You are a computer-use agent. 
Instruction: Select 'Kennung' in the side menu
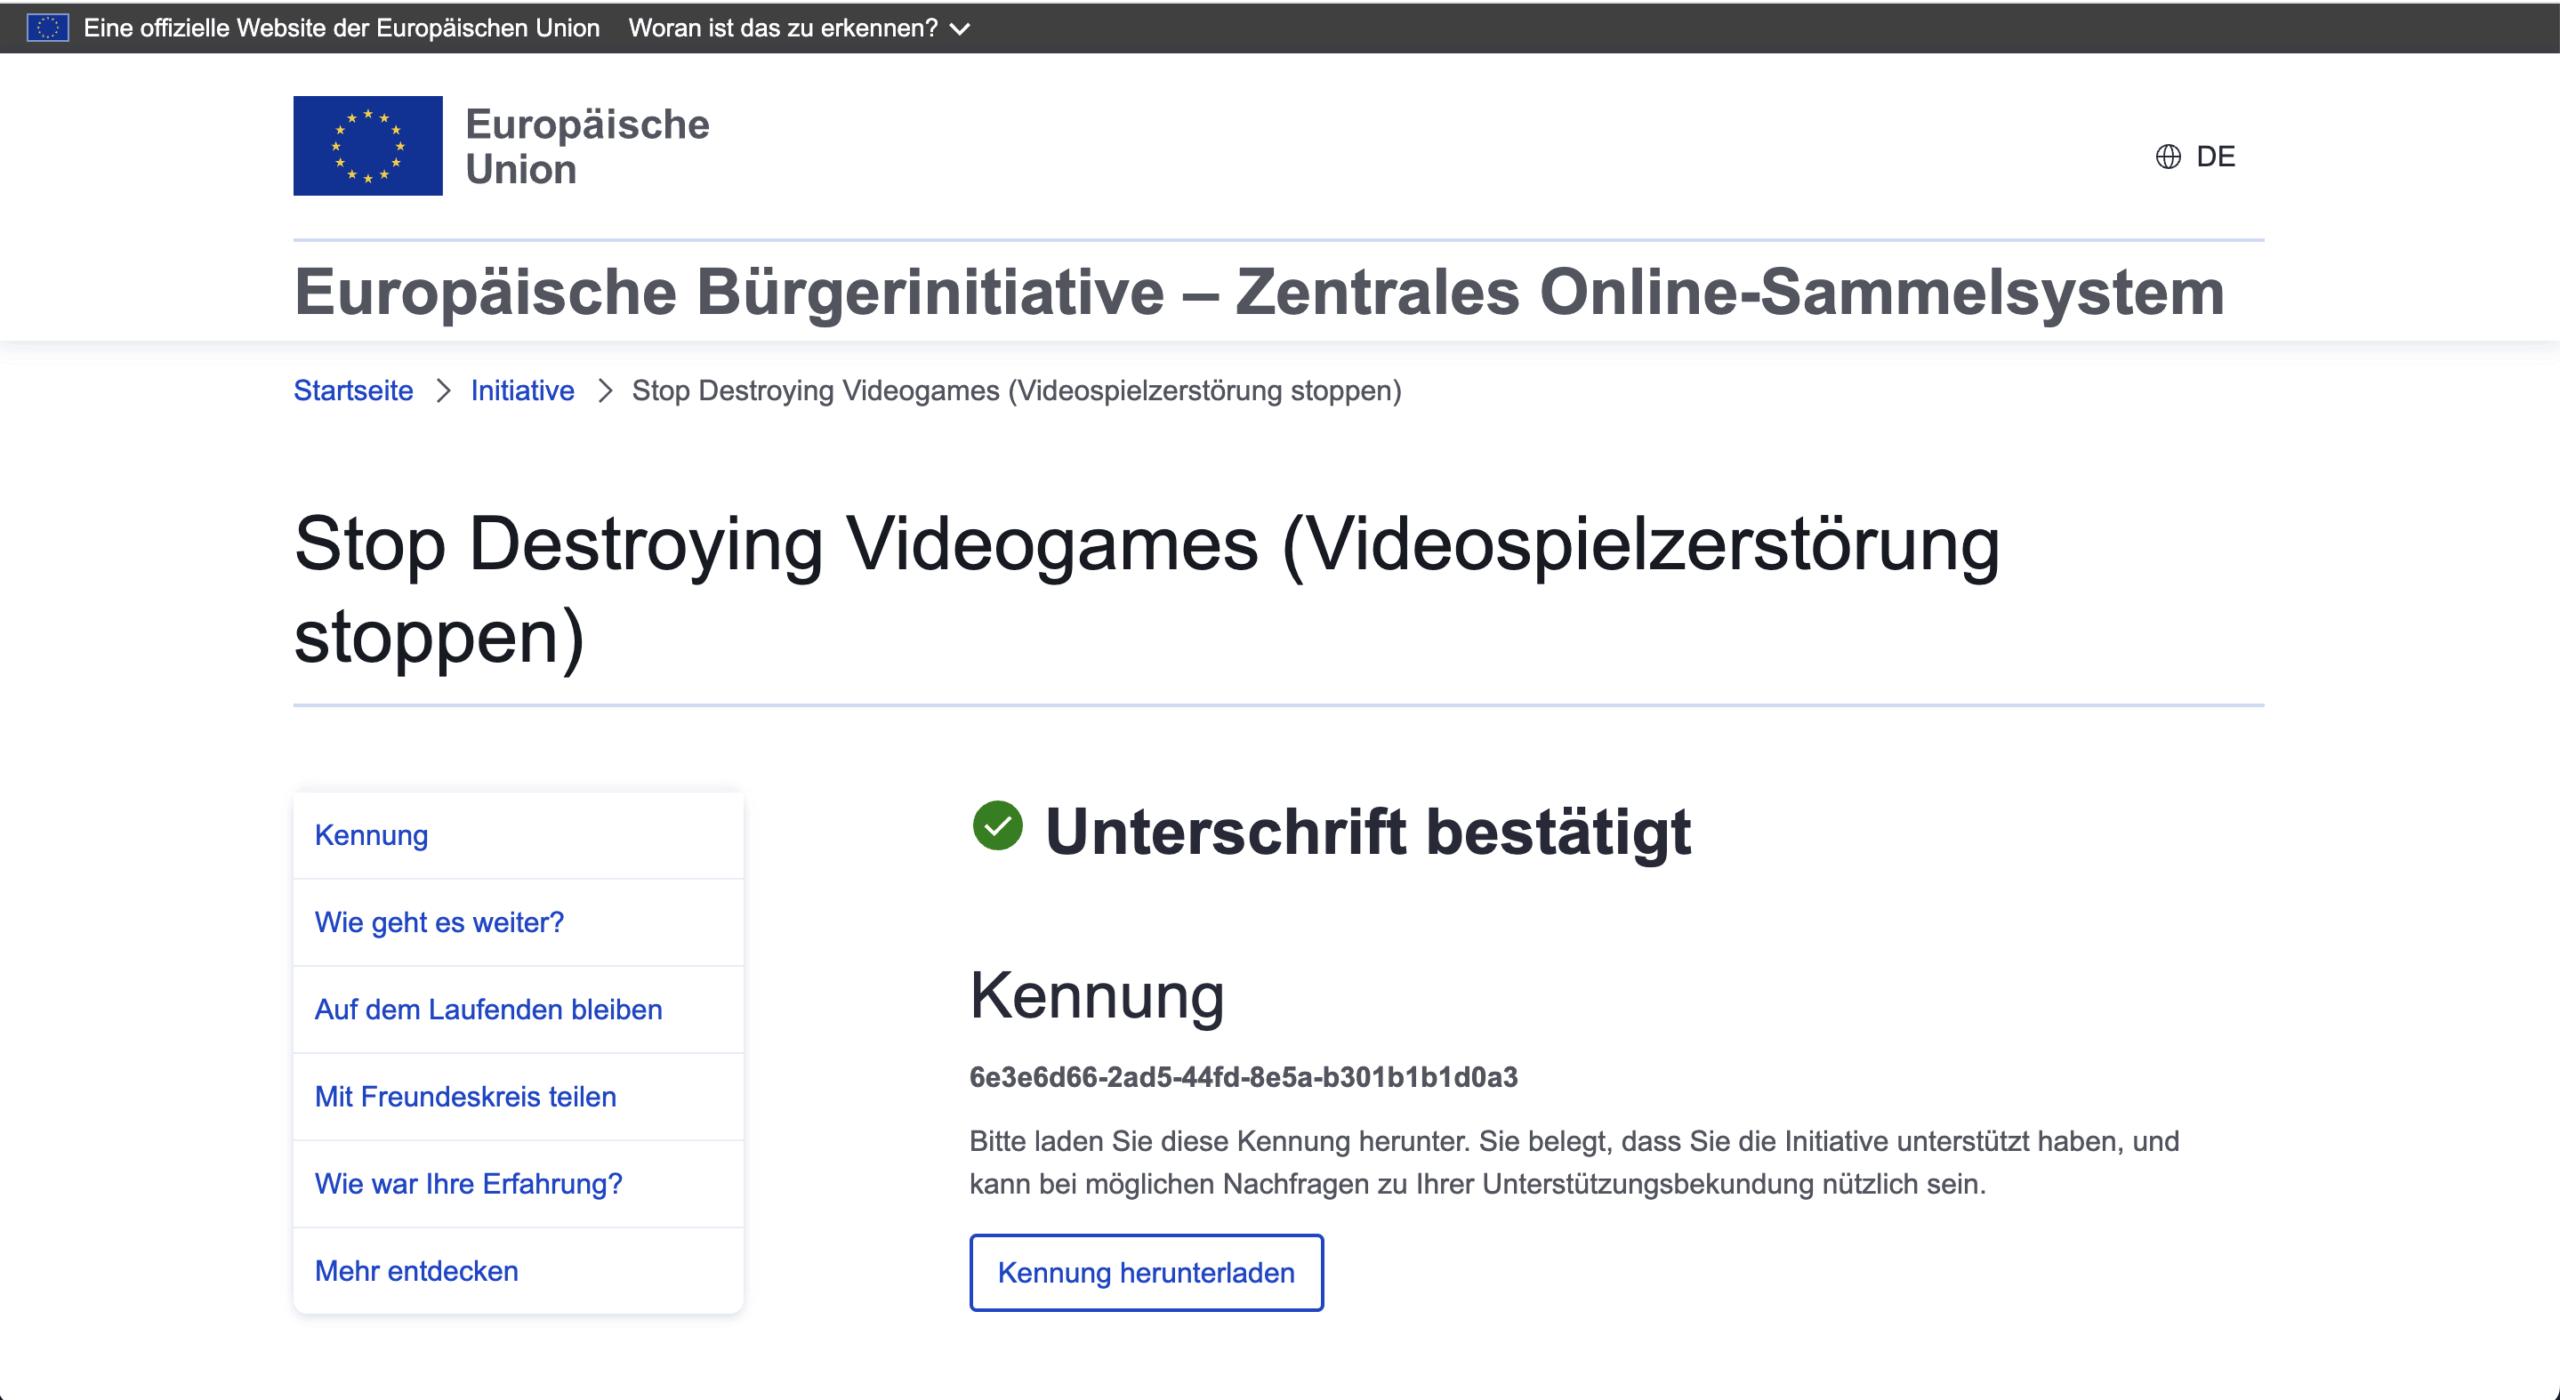[371, 835]
